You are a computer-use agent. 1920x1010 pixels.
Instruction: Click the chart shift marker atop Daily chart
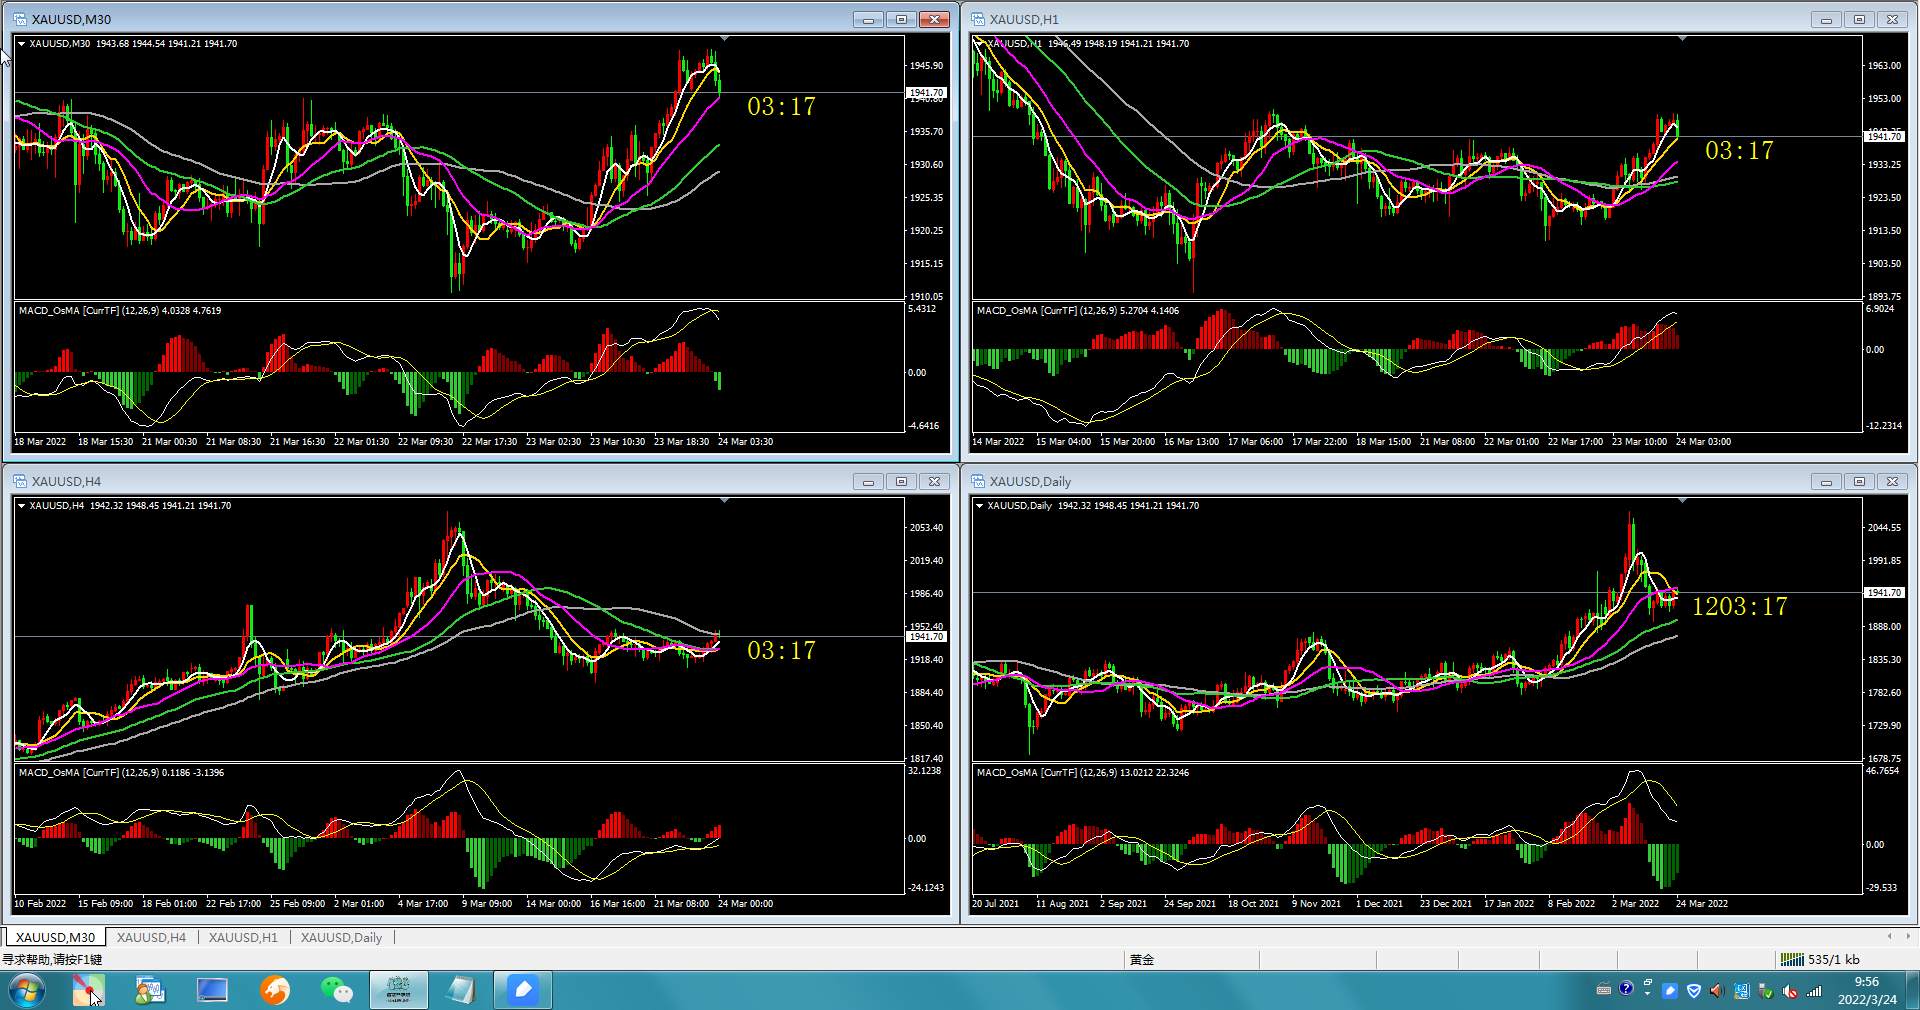click(x=1683, y=501)
